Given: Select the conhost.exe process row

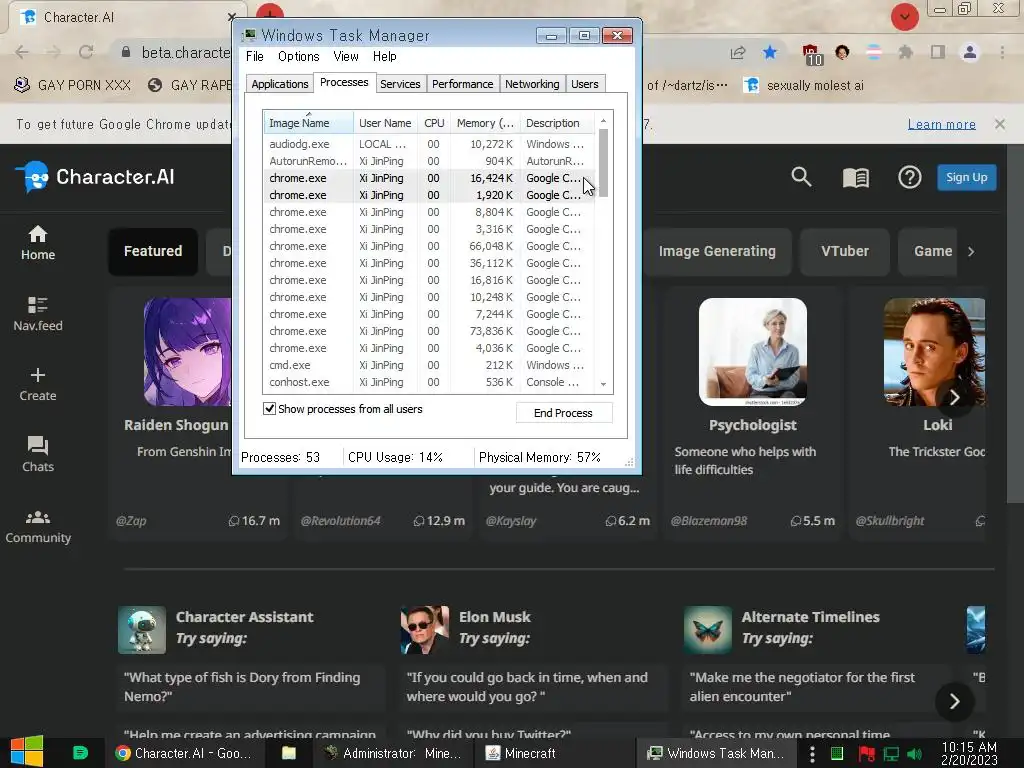Looking at the screenshot, I should (x=429, y=382).
